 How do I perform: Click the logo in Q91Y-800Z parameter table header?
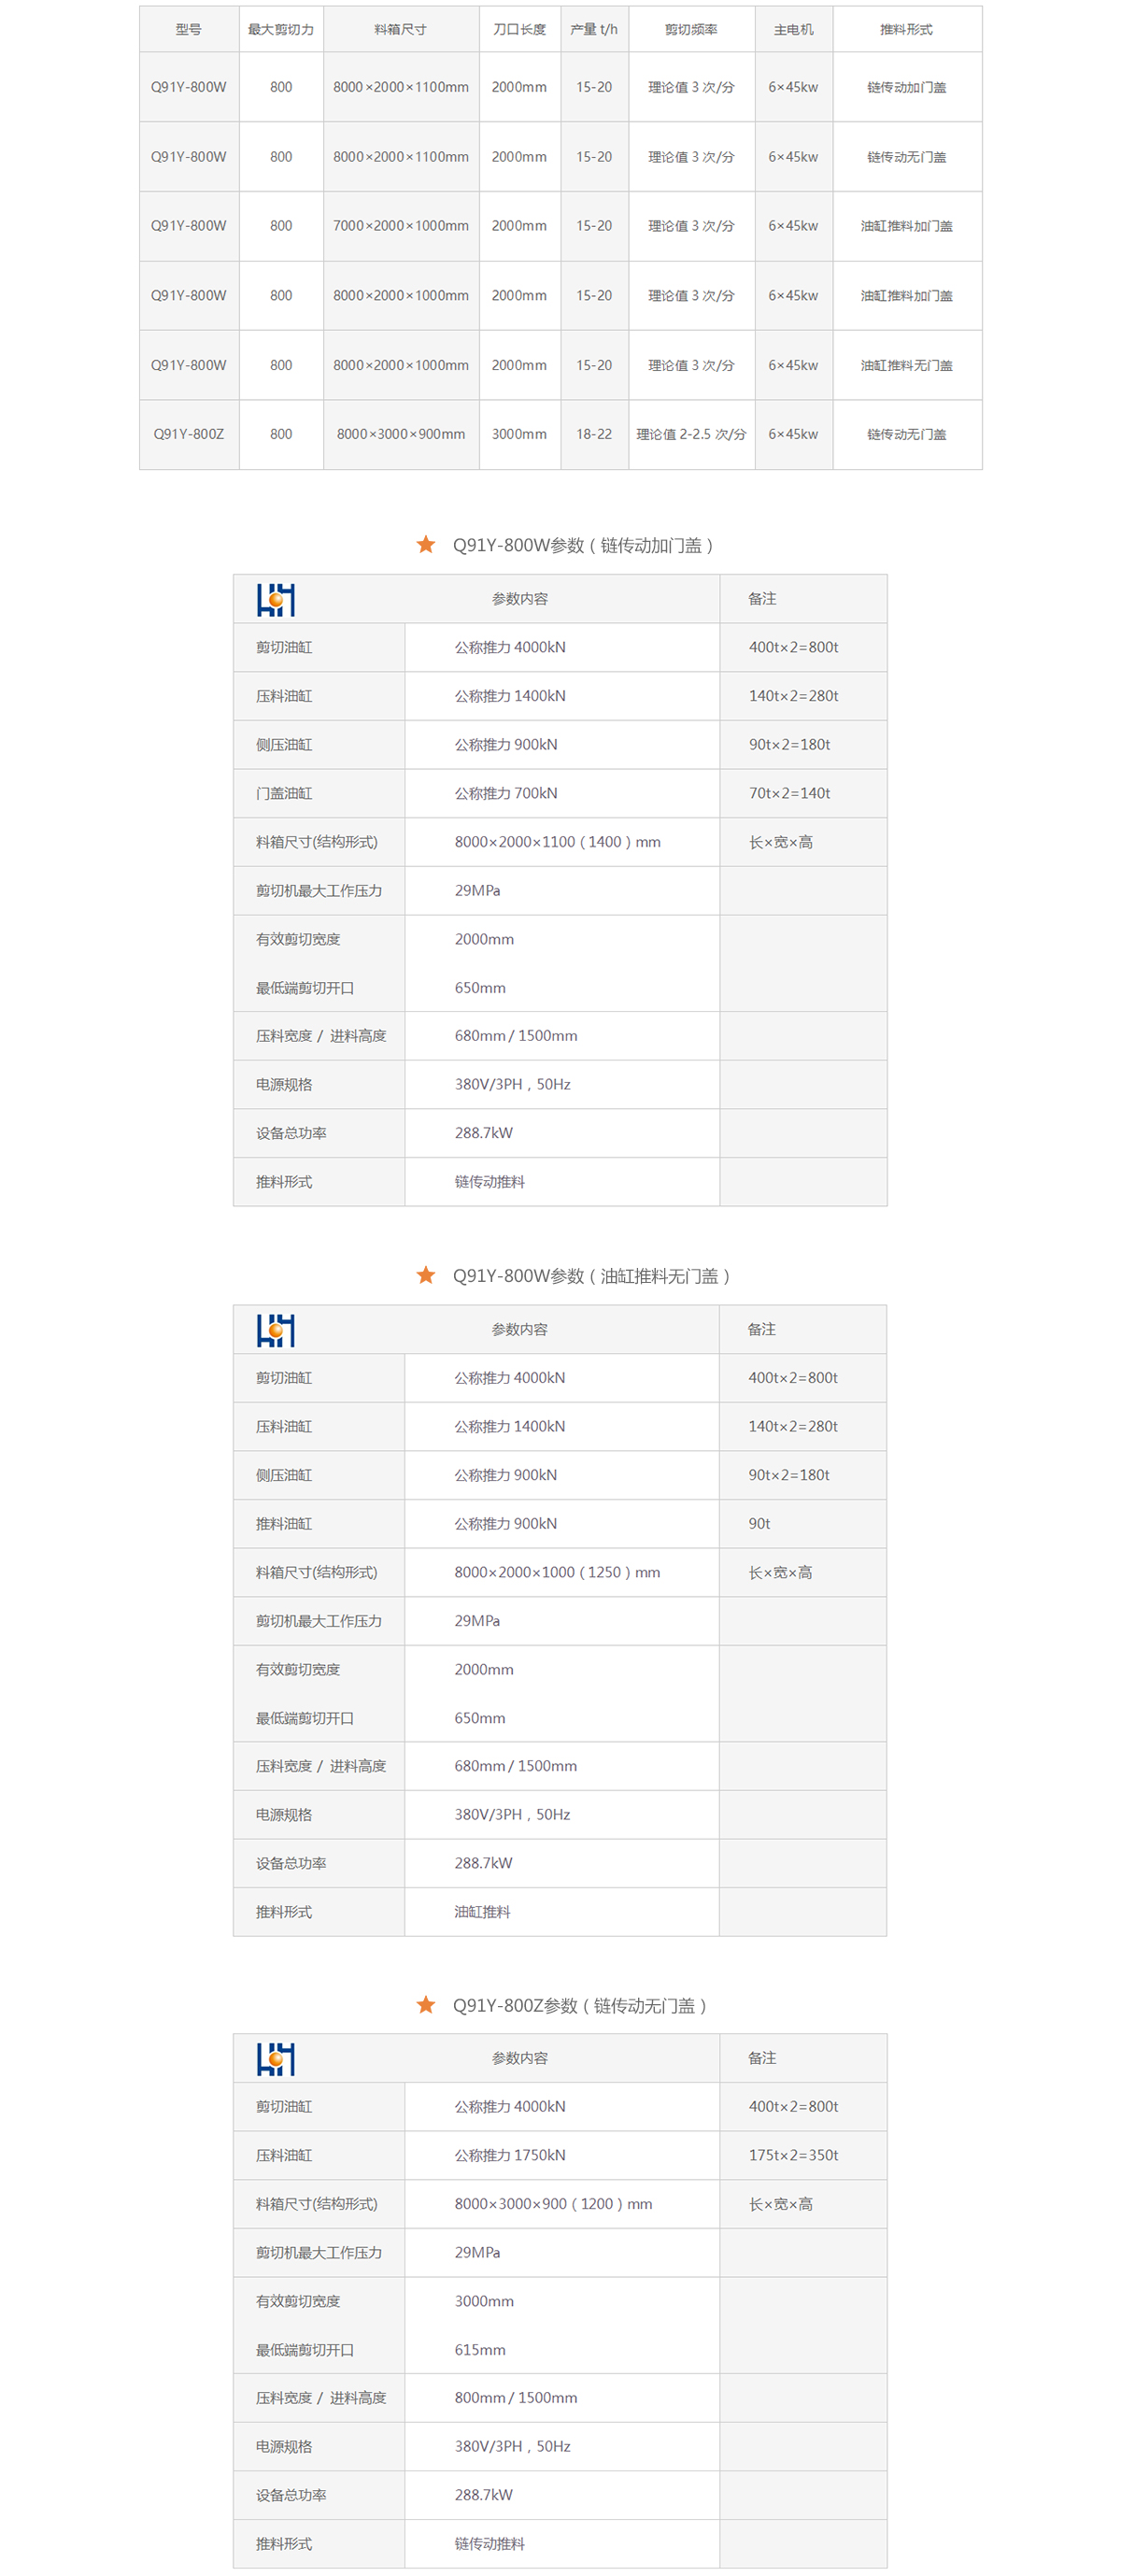(x=276, y=2059)
